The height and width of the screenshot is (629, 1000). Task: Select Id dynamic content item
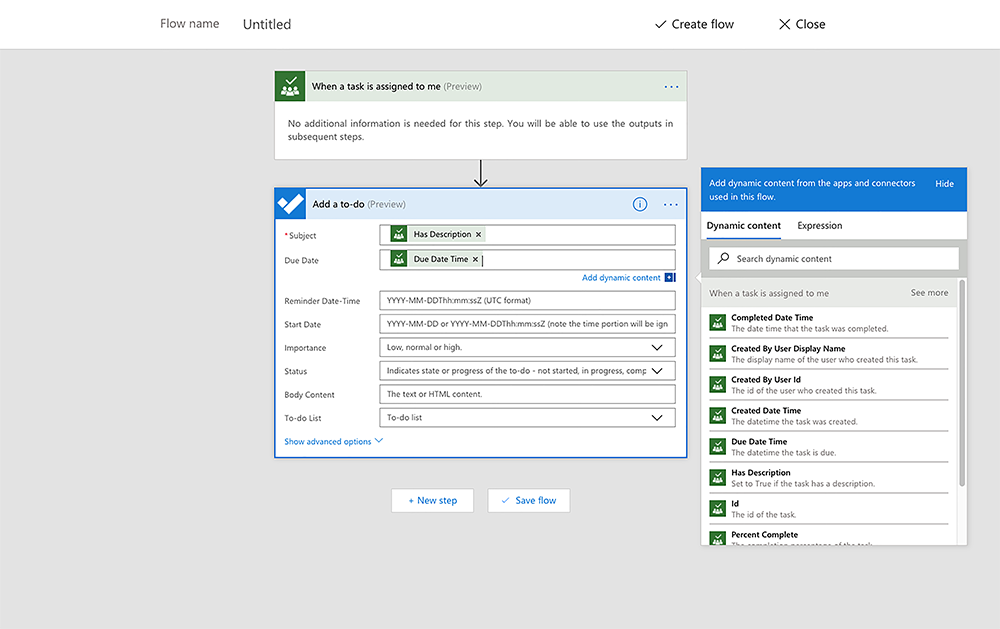[829, 508]
